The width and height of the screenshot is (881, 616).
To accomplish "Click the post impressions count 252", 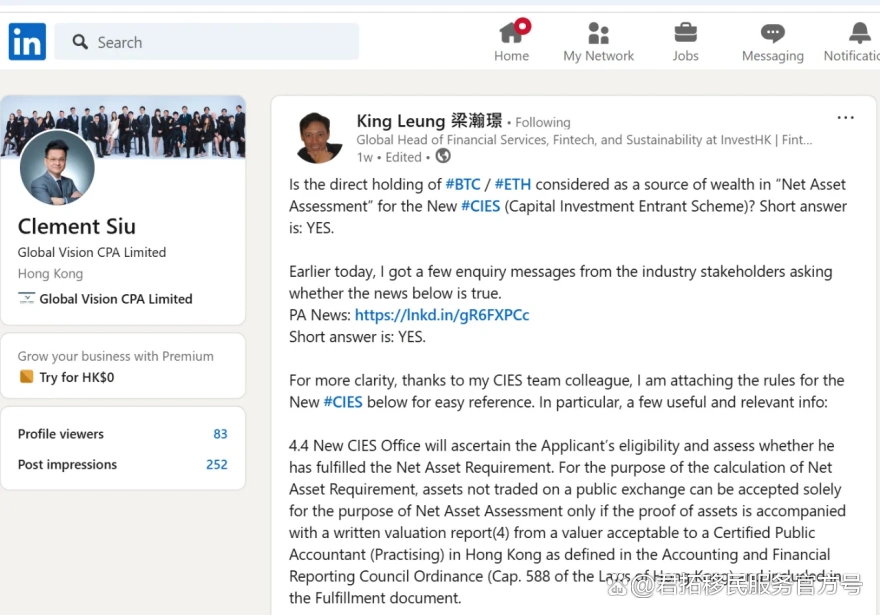I will [x=217, y=464].
